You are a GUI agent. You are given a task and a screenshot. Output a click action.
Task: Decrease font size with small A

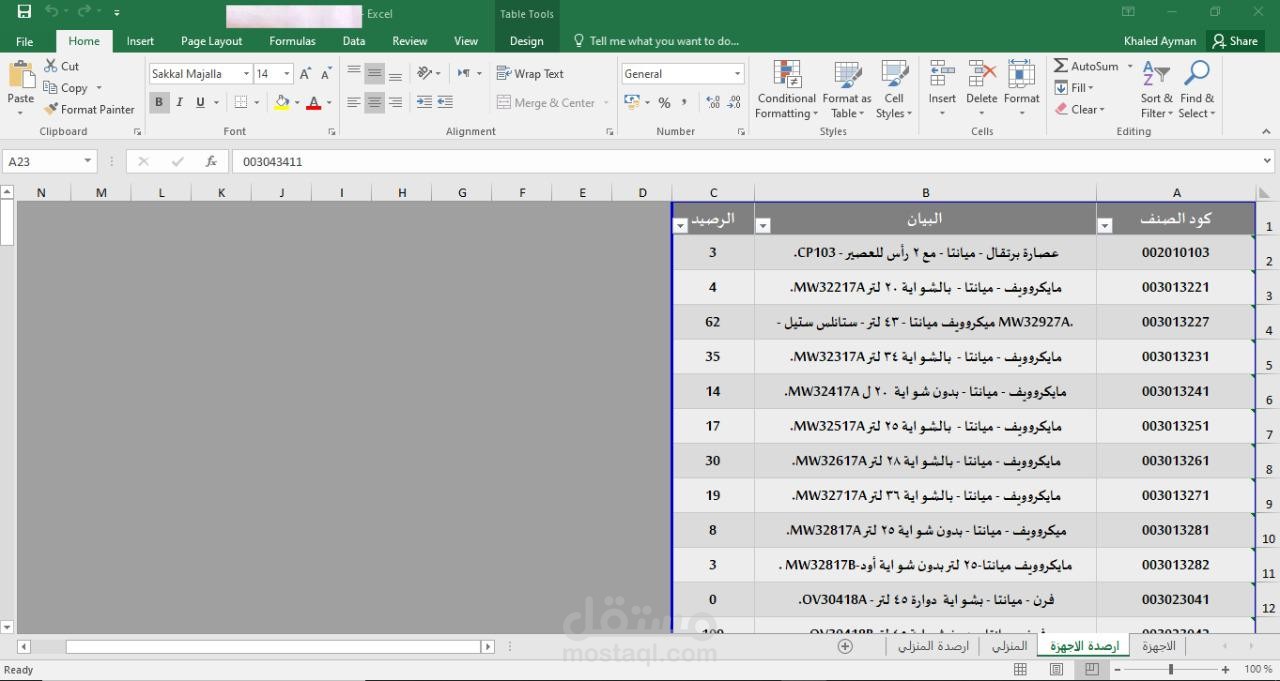326,74
